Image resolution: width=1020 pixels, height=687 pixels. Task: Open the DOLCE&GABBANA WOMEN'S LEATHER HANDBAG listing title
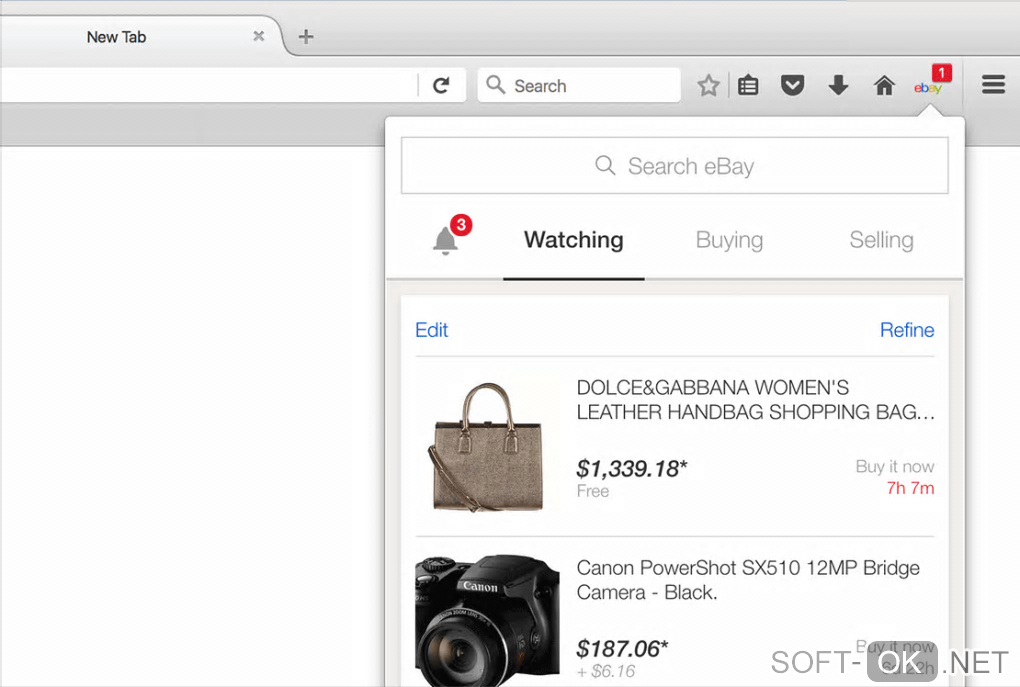click(755, 399)
